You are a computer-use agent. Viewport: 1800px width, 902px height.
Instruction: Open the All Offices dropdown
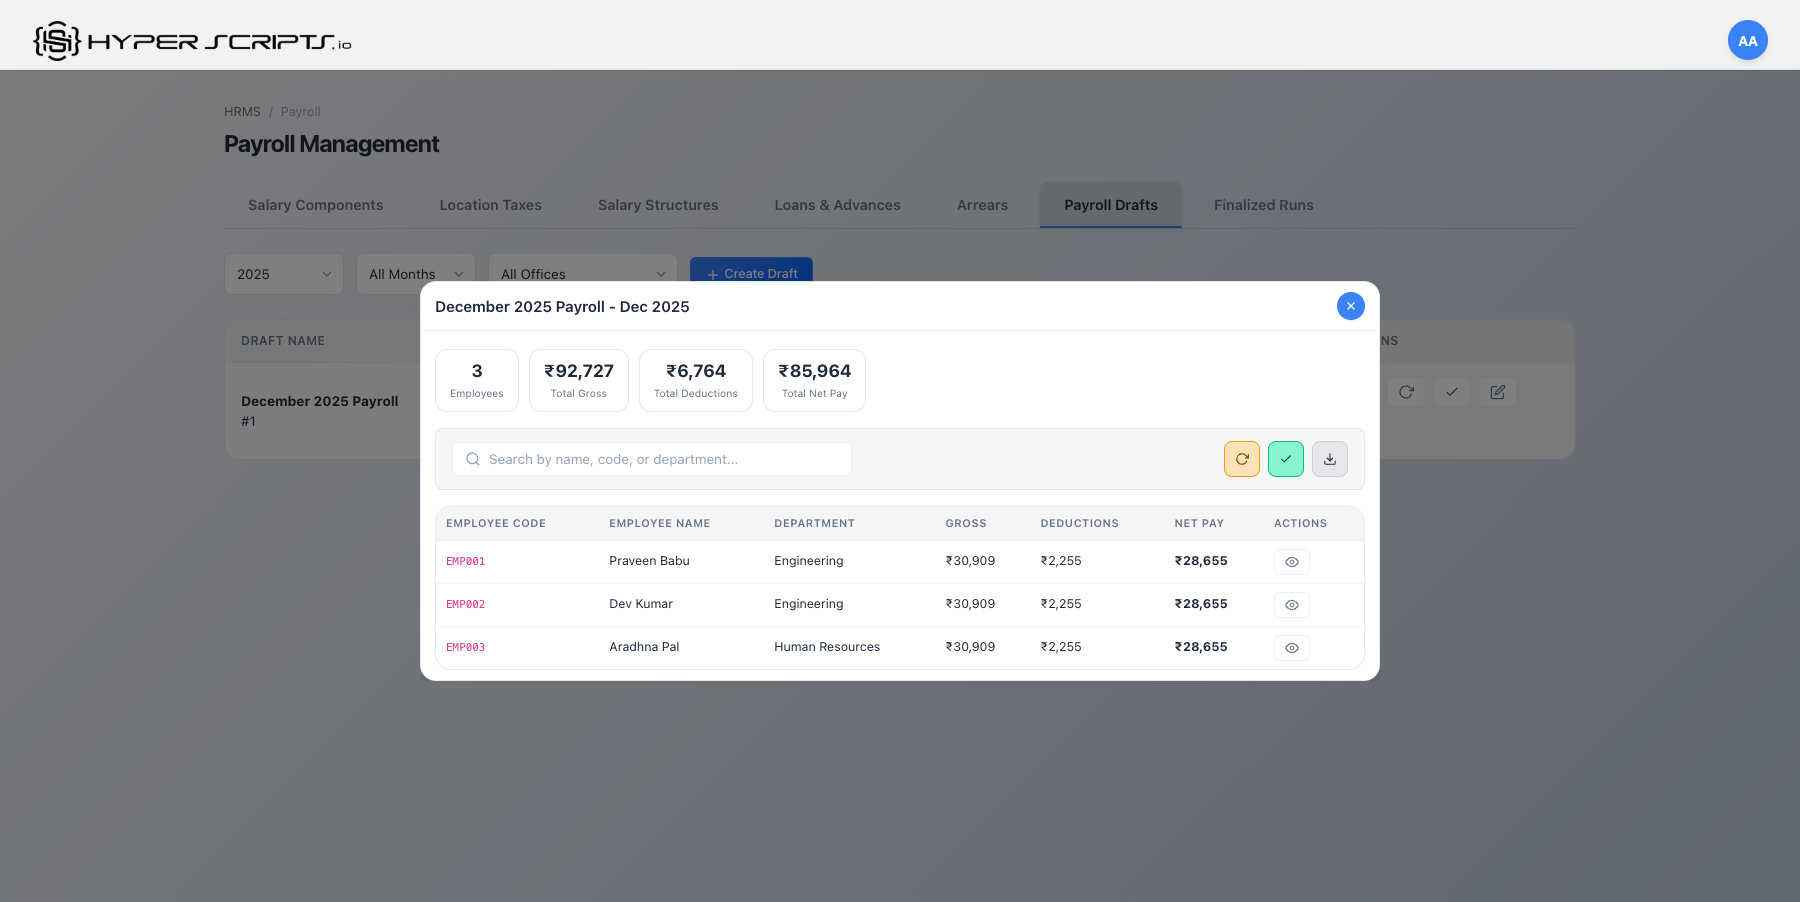point(582,272)
